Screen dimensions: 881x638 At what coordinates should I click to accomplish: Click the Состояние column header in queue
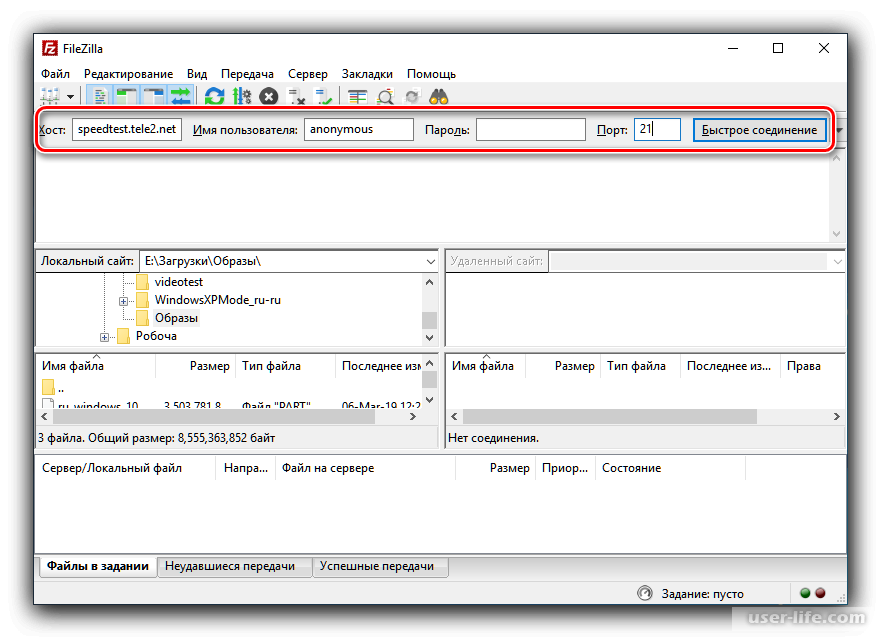670,468
